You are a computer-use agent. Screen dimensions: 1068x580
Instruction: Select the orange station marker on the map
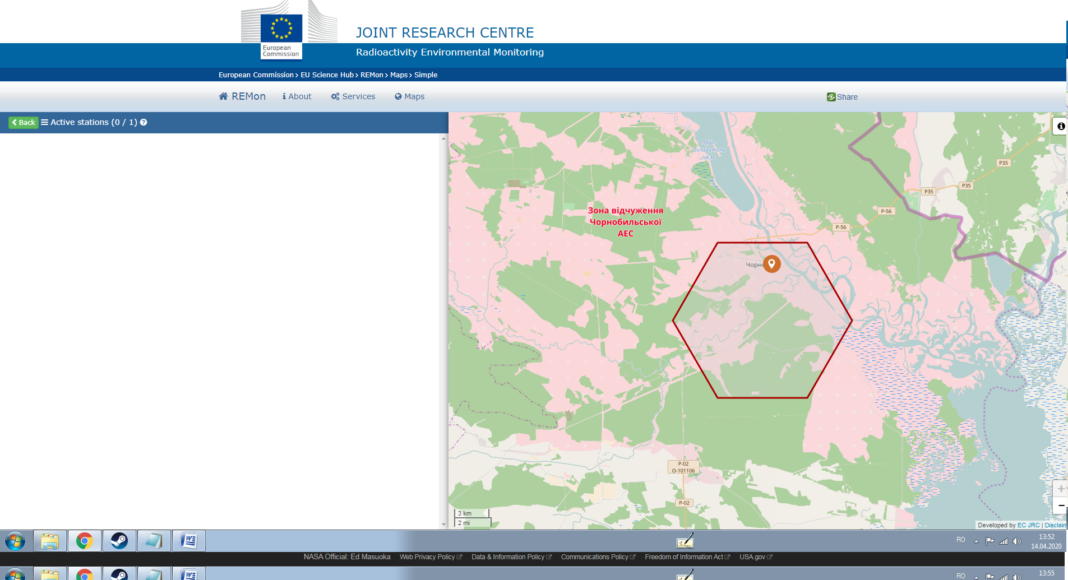771,263
